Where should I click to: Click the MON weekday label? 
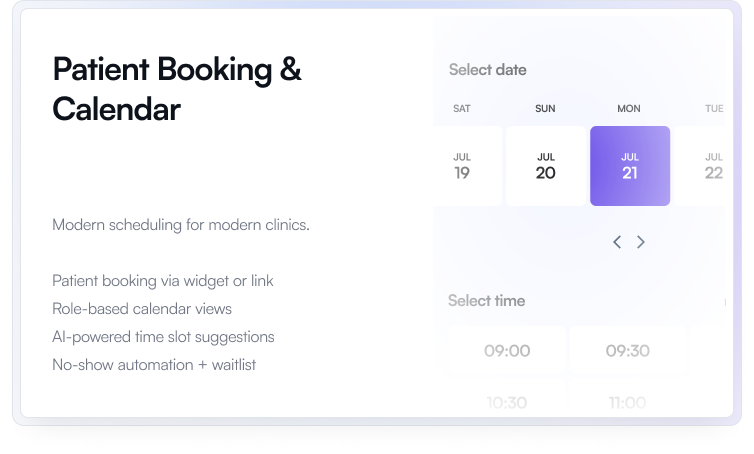[629, 108]
